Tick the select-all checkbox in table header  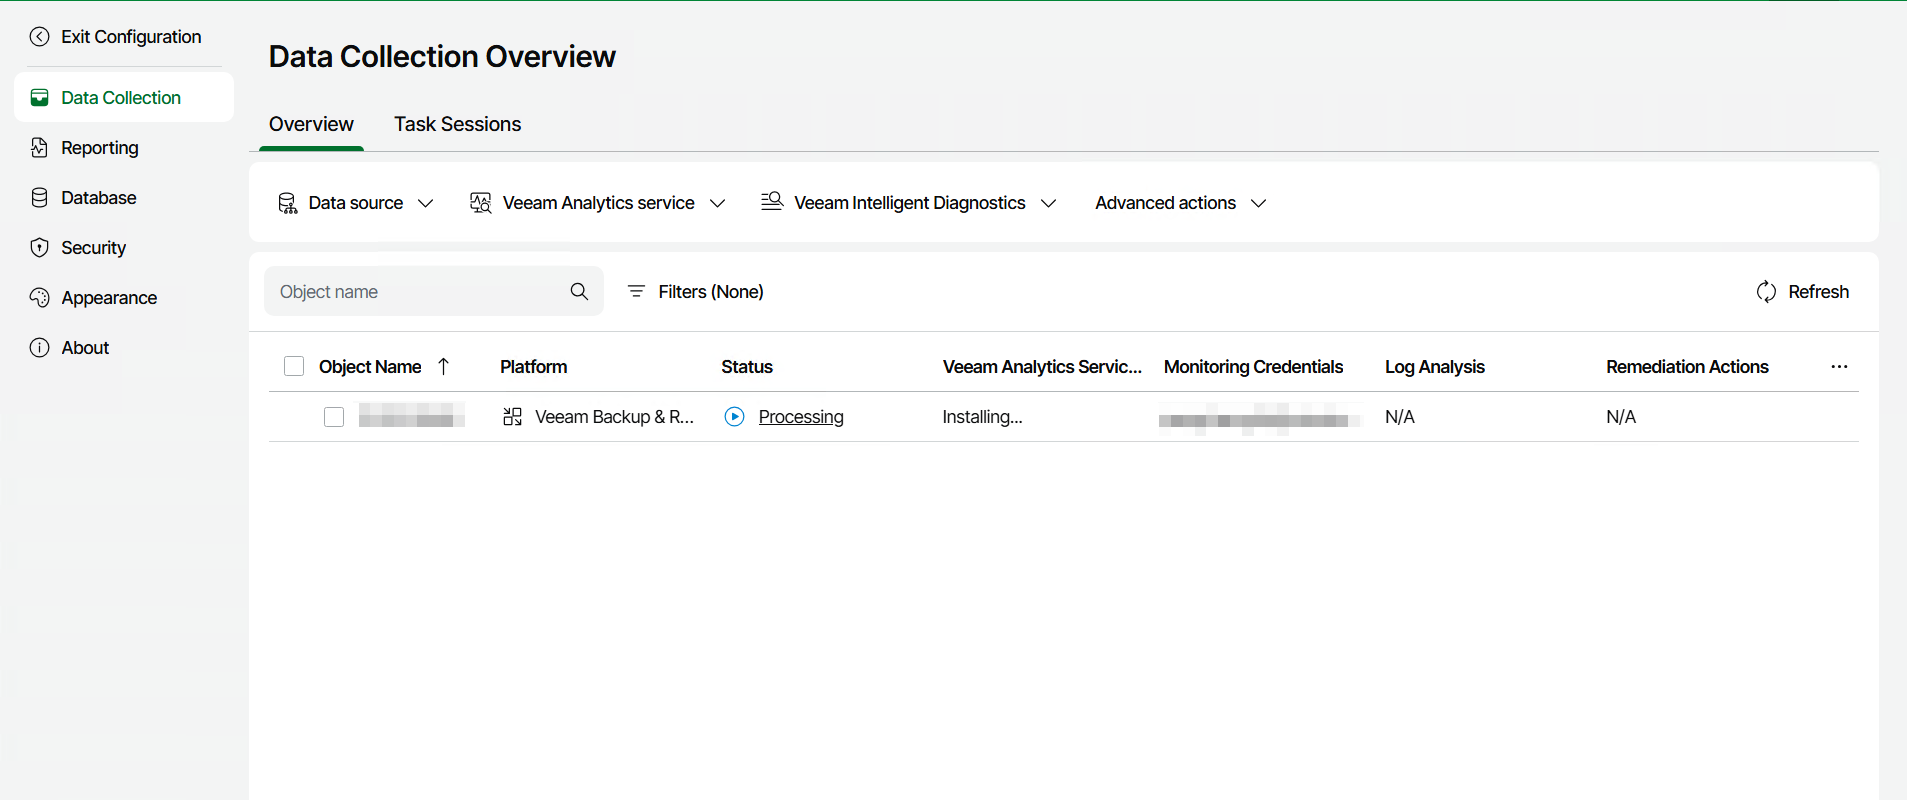294,366
